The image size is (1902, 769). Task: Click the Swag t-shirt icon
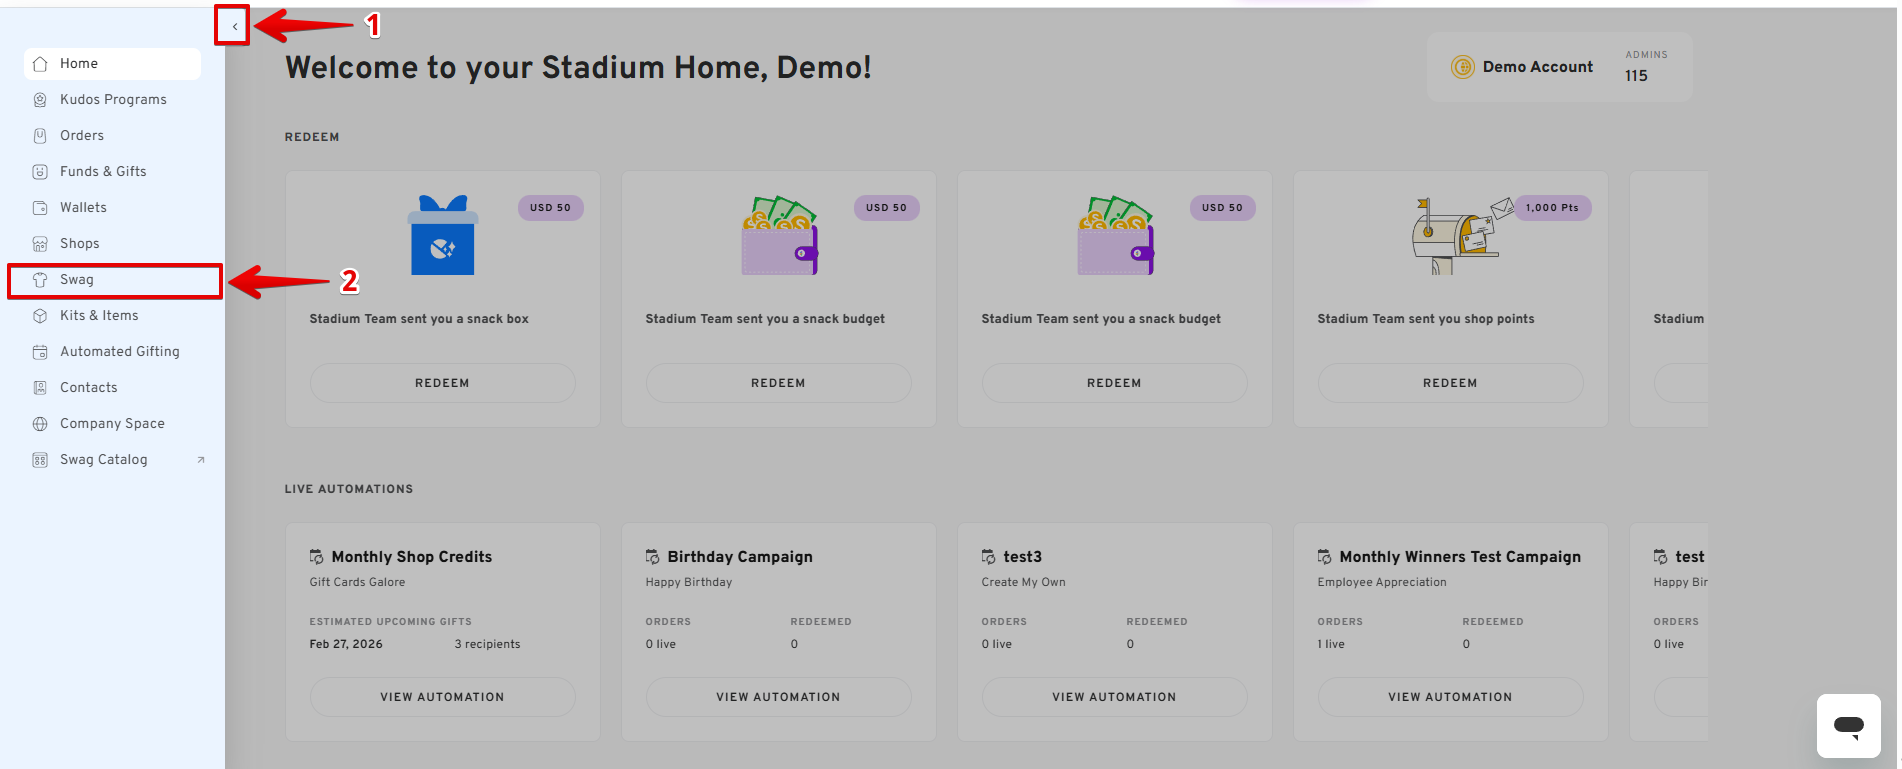pos(40,280)
